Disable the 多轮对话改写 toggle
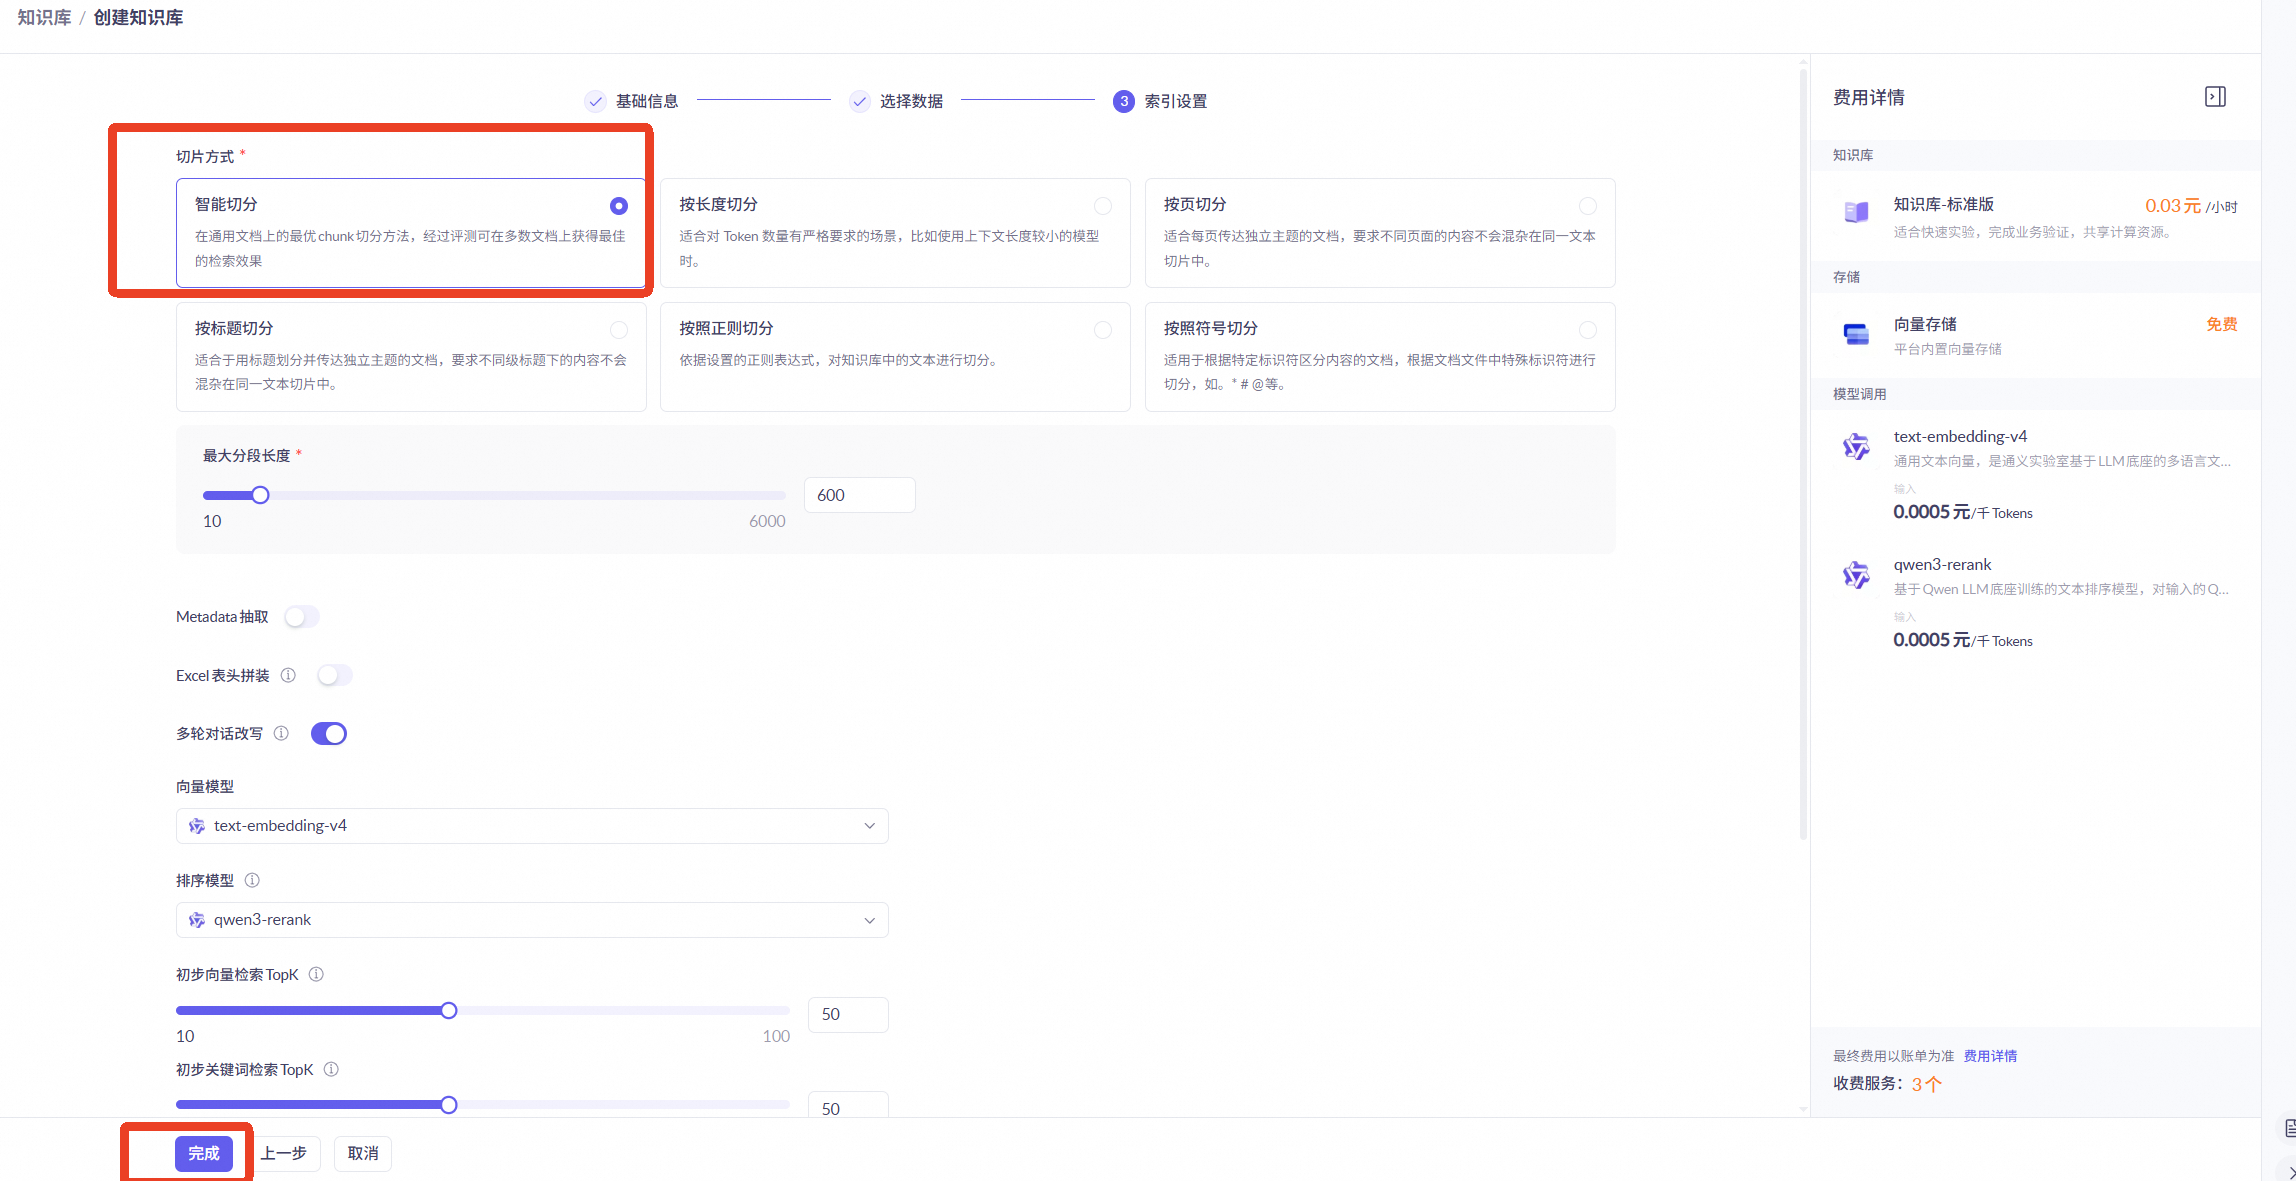The width and height of the screenshot is (2296, 1181). [x=329, y=734]
